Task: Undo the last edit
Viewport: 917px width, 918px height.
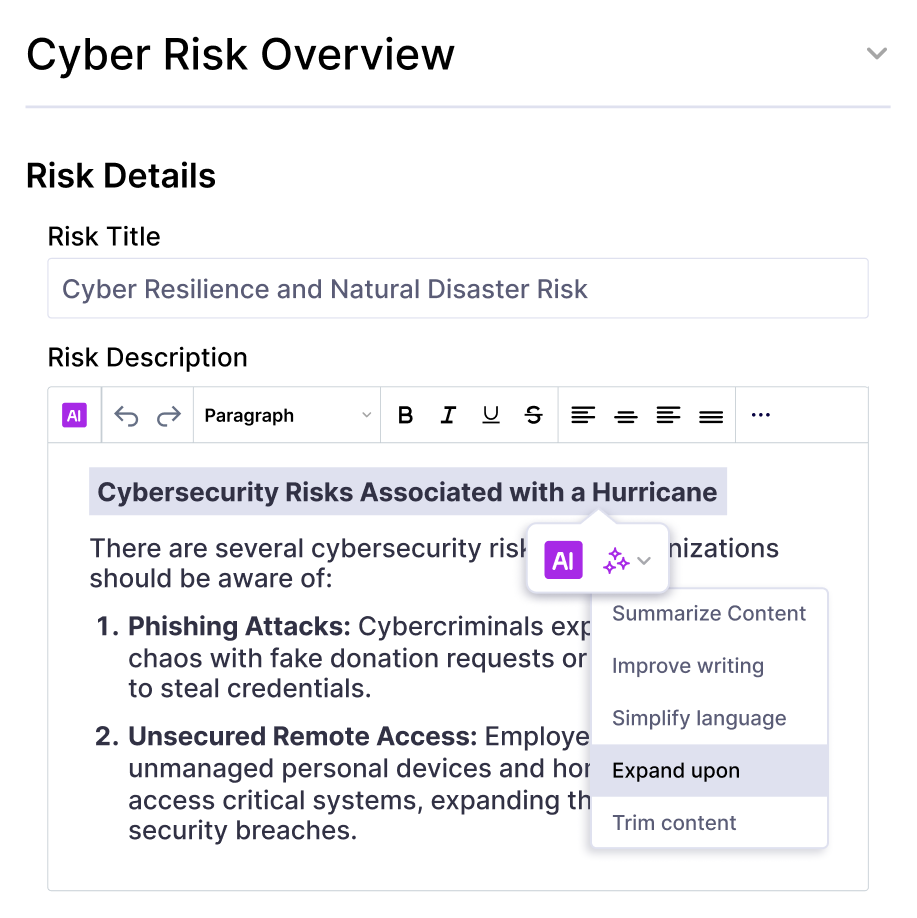Action: click(126, 416)
